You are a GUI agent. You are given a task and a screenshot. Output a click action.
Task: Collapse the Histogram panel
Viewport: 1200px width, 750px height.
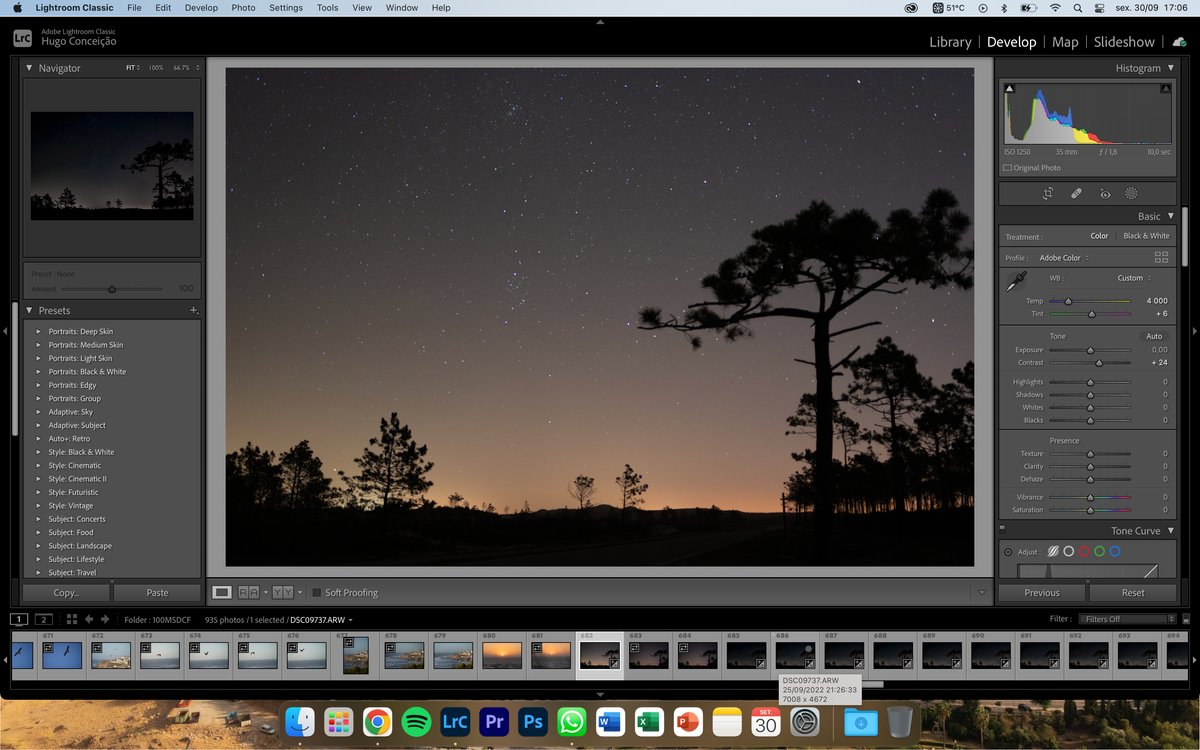click(x=1171, y=68)
